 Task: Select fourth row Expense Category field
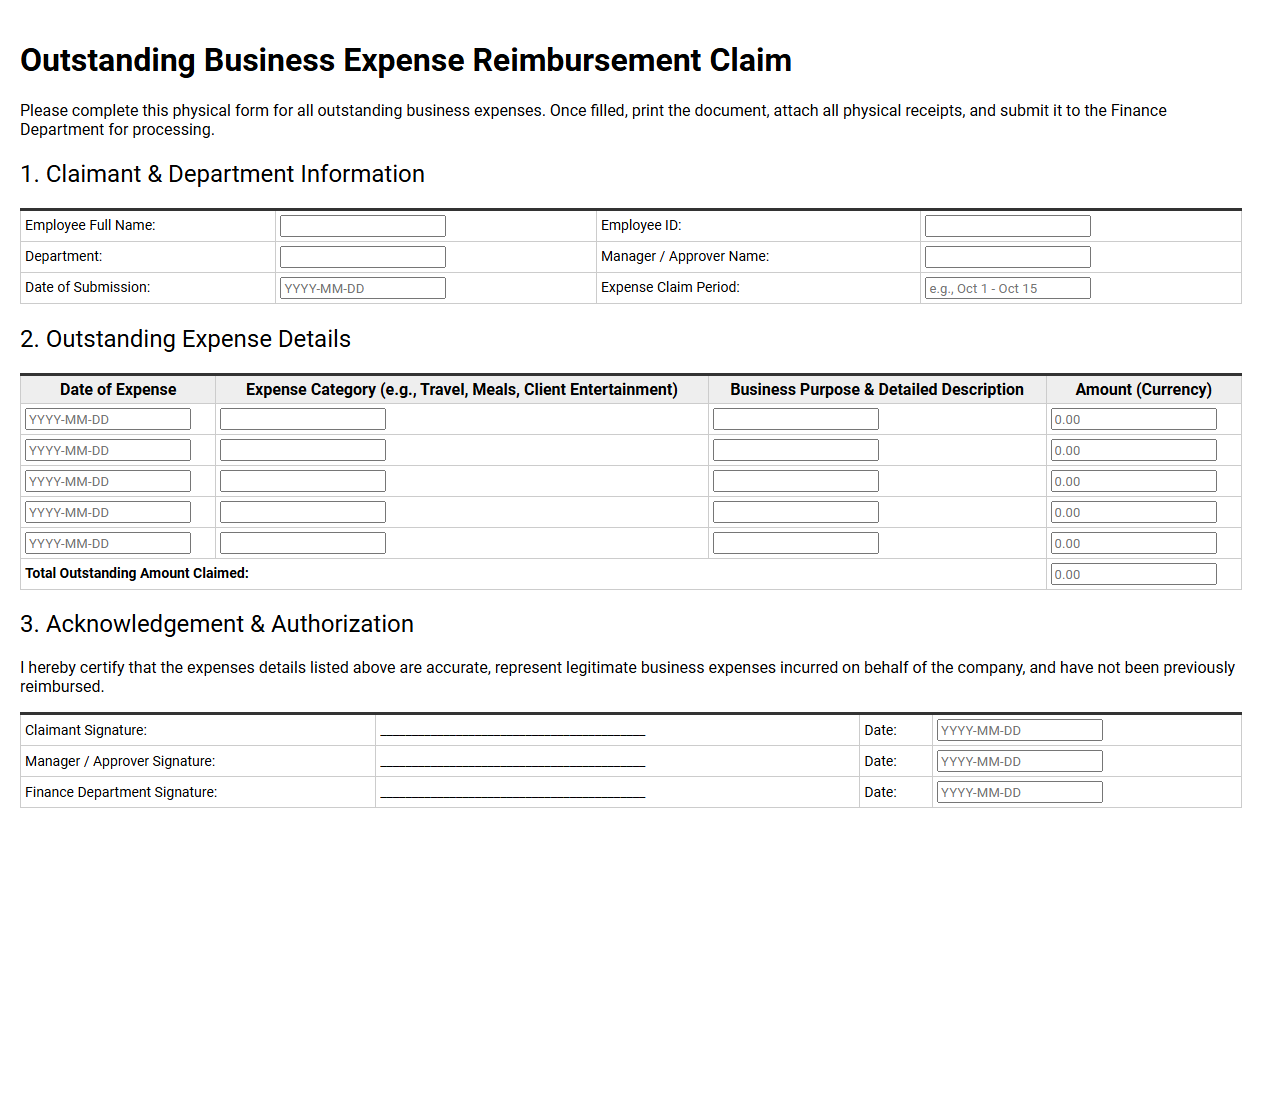(x=303, y=512)
